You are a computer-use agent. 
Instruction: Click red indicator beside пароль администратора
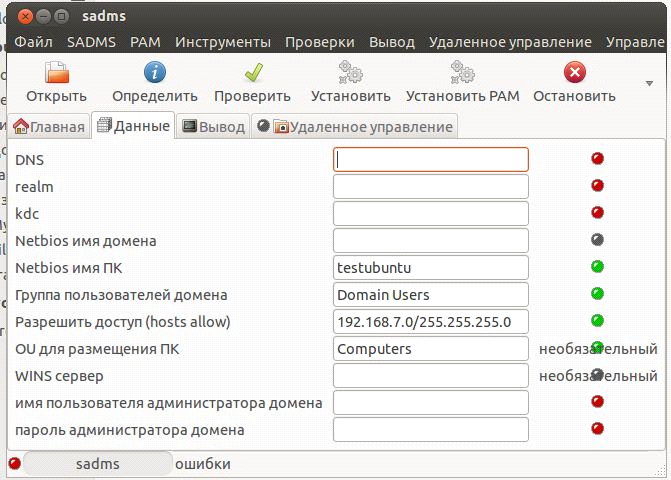pos(597,428)
